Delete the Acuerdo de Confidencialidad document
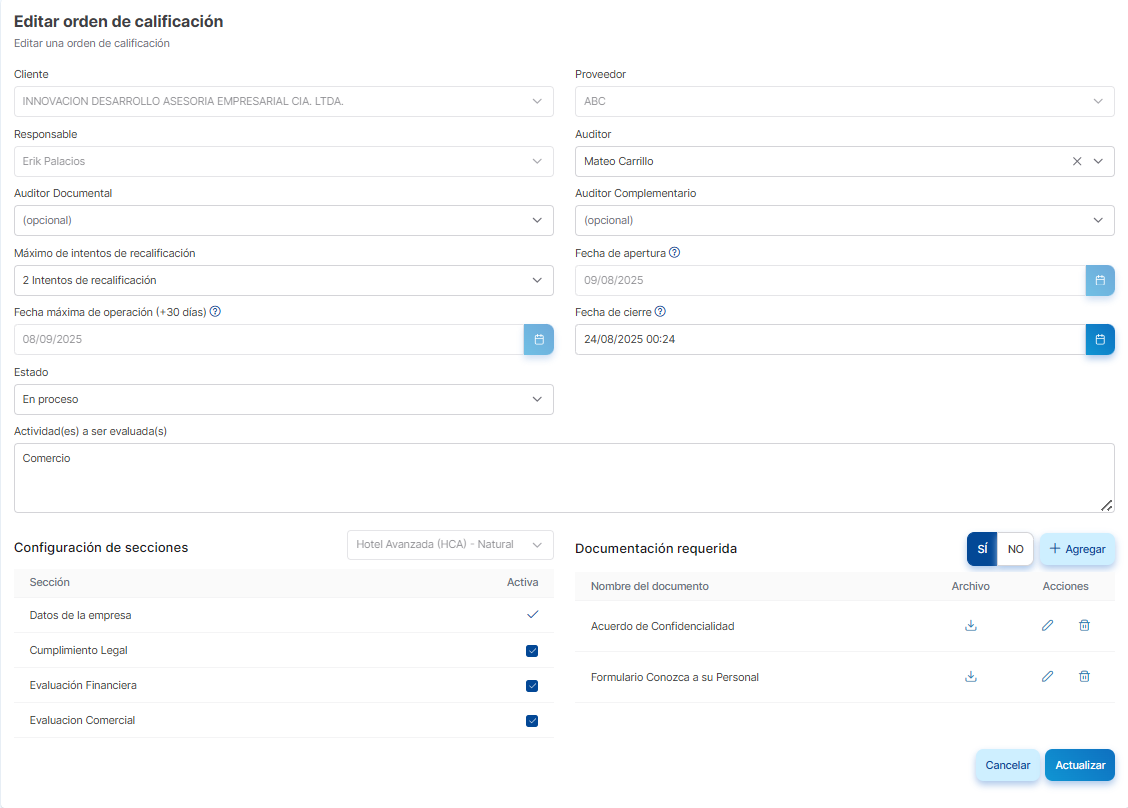Viewport: 1128px width, 808px height. (1084, 626)
